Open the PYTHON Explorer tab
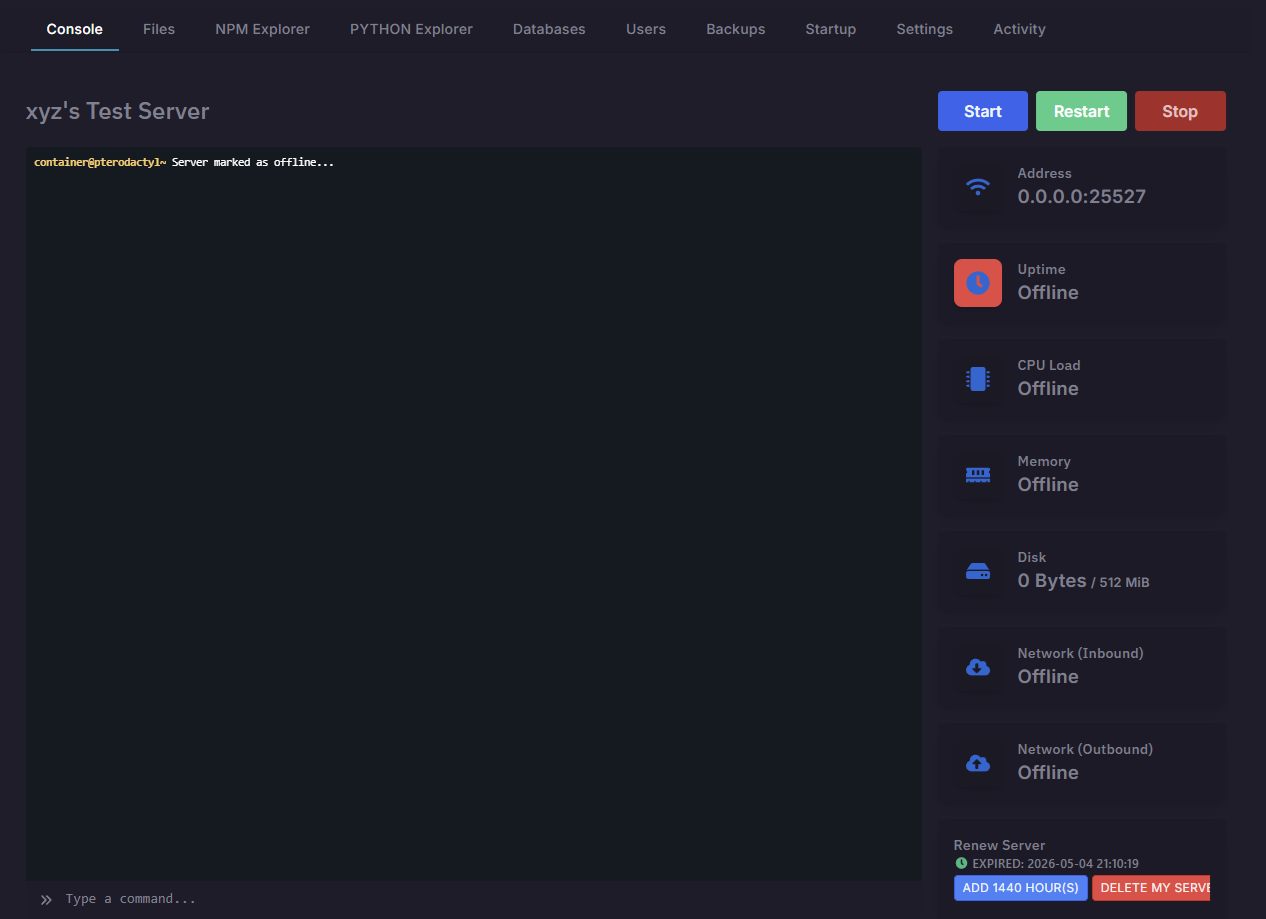1266x919 pixels. 411,29
